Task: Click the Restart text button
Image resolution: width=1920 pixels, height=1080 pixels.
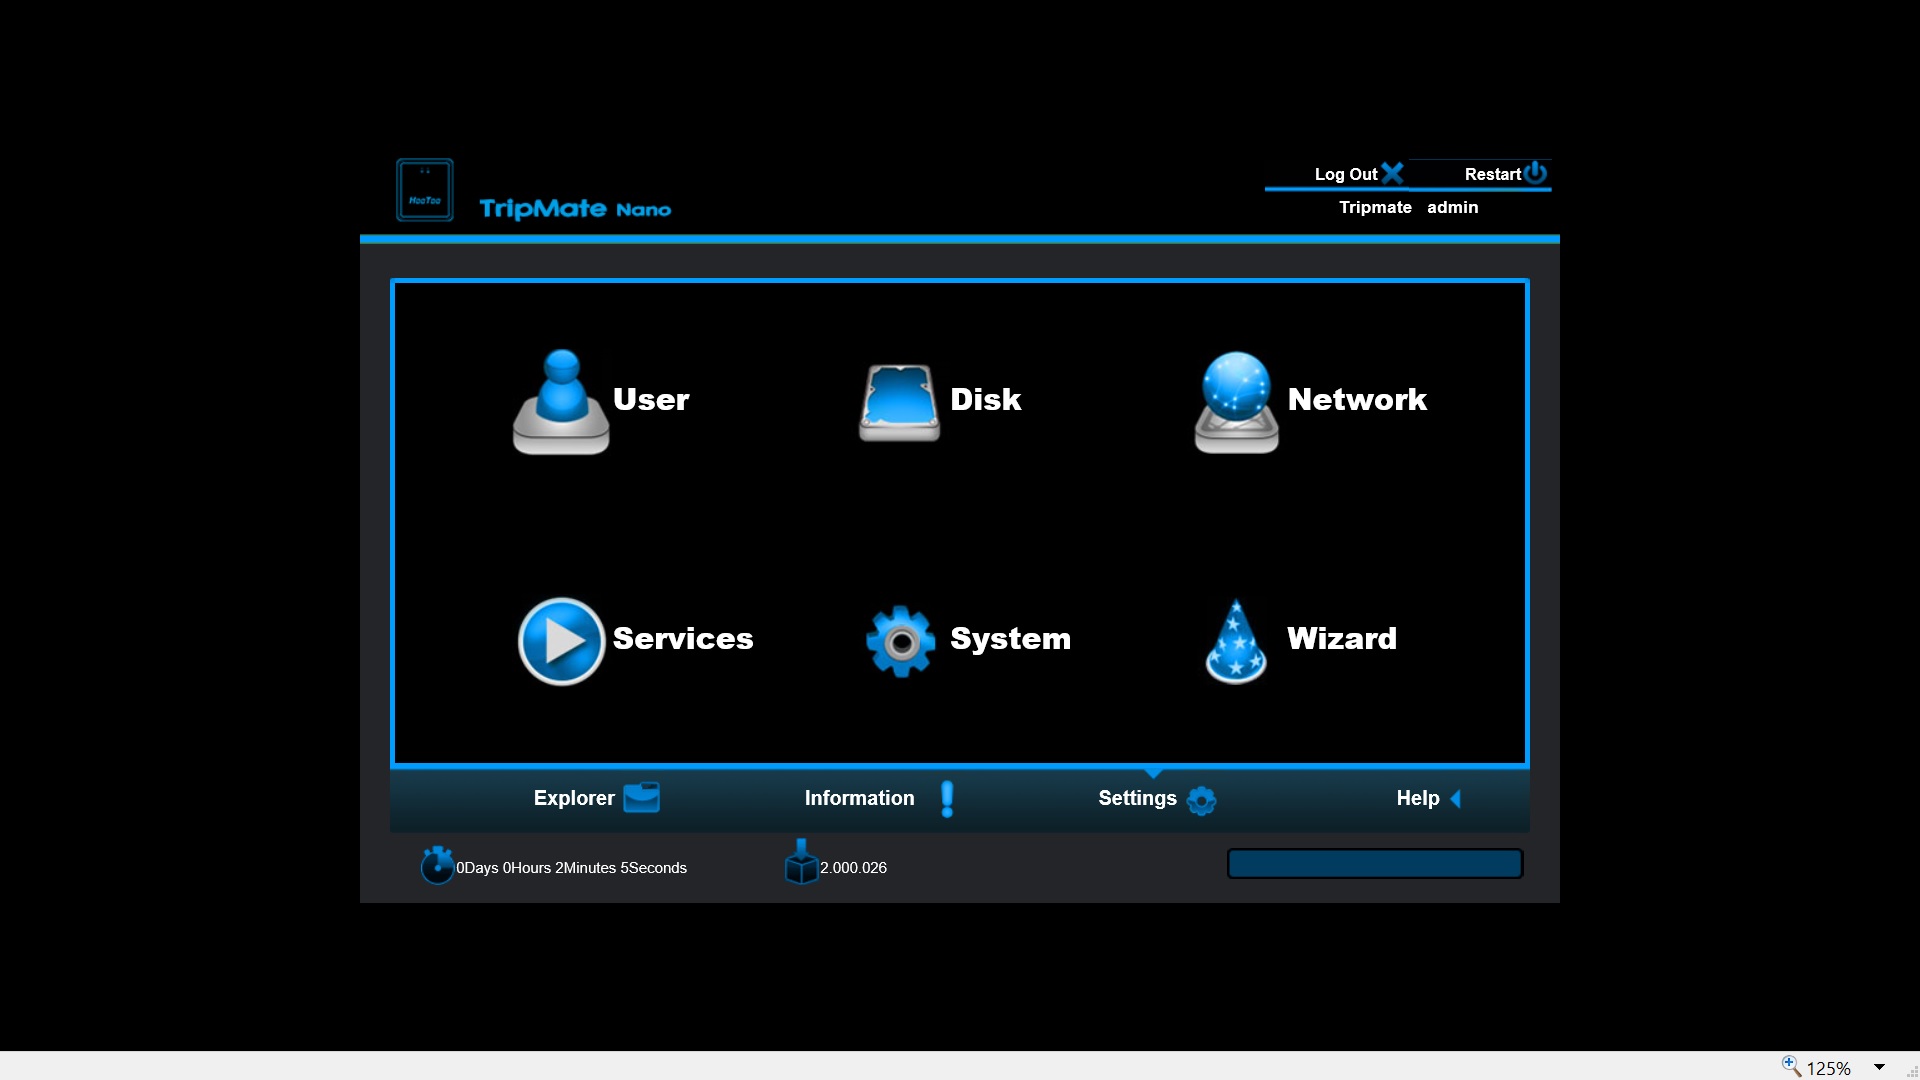Action: (x=1492, y=174)
